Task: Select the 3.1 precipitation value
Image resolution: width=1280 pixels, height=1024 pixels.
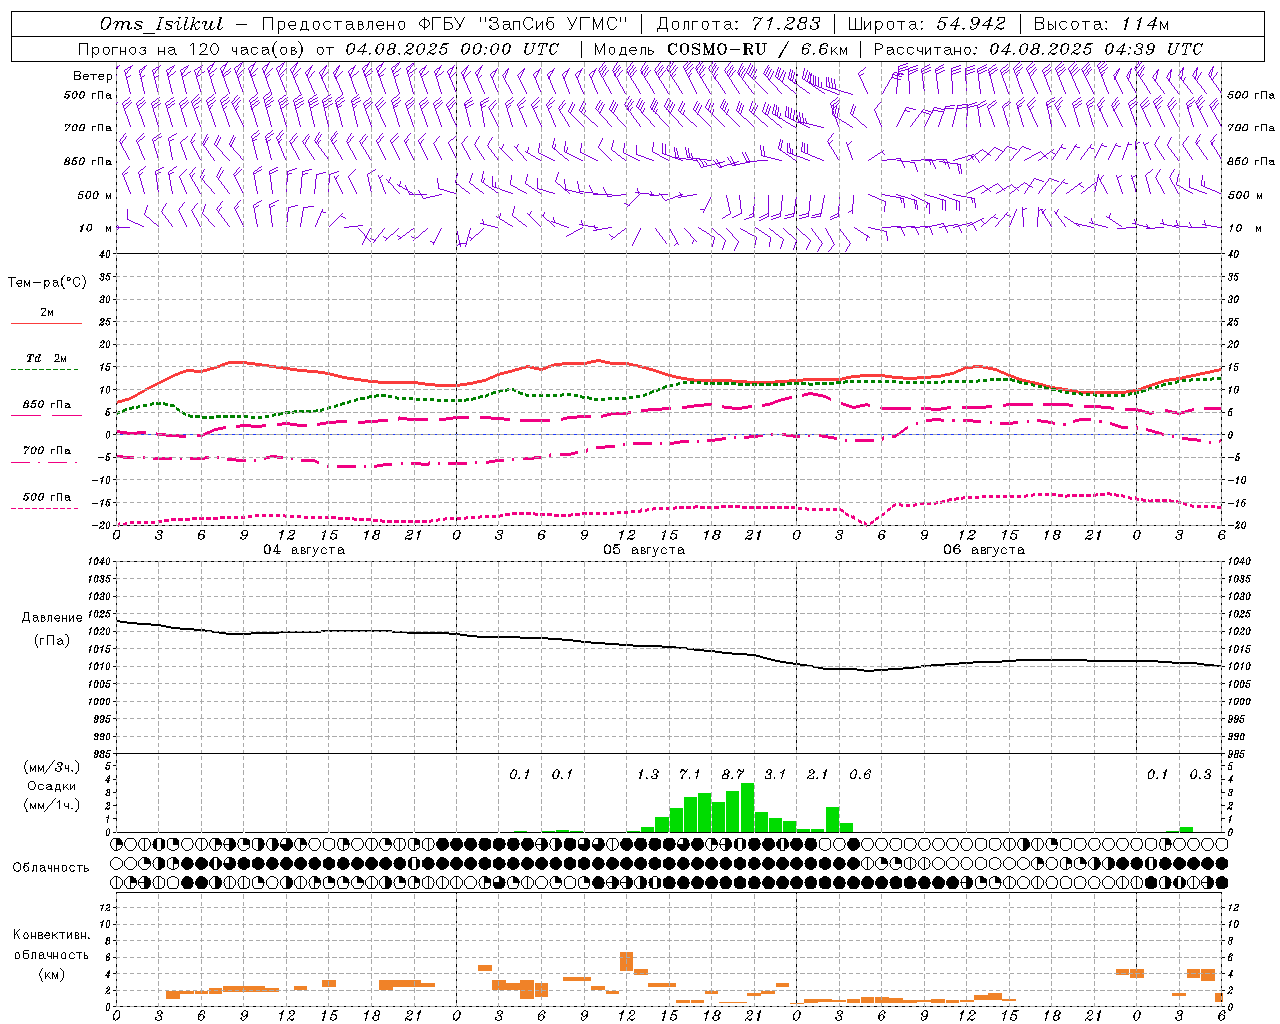Action: pyautogui.click(x=775, y=775)
